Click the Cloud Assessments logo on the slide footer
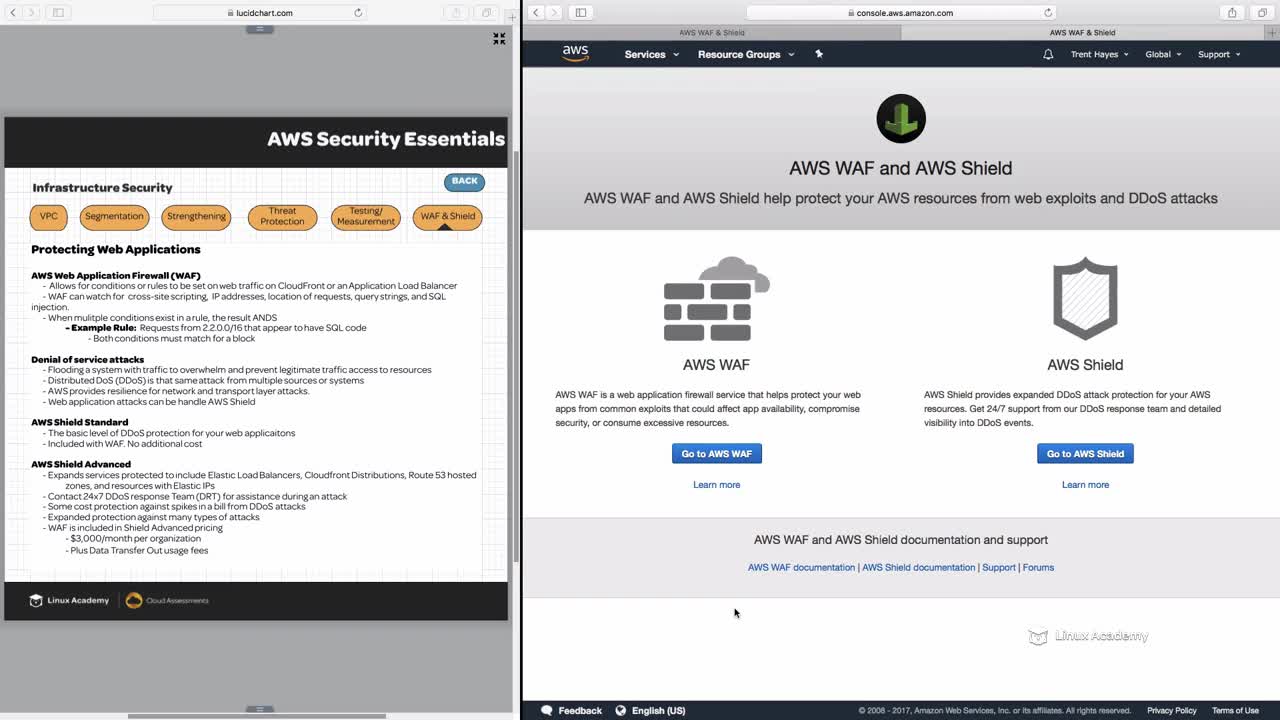This screenshot has width=1280, height=720. tap(167, 600)
